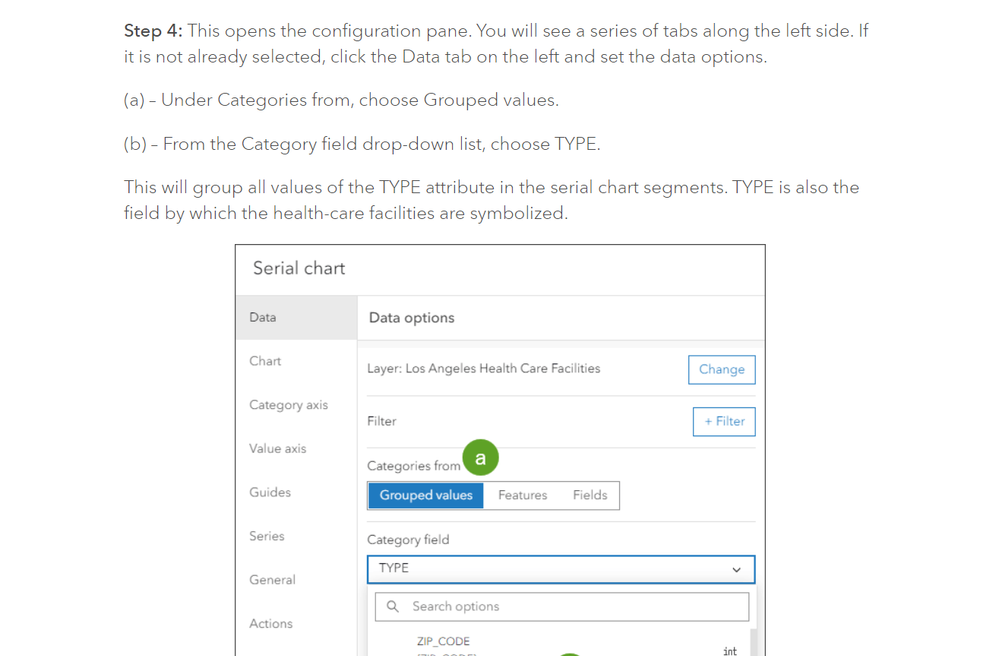Screen dimensions: 999x656
Task: Select the Grouped values option
Action: tap(426, 495)
